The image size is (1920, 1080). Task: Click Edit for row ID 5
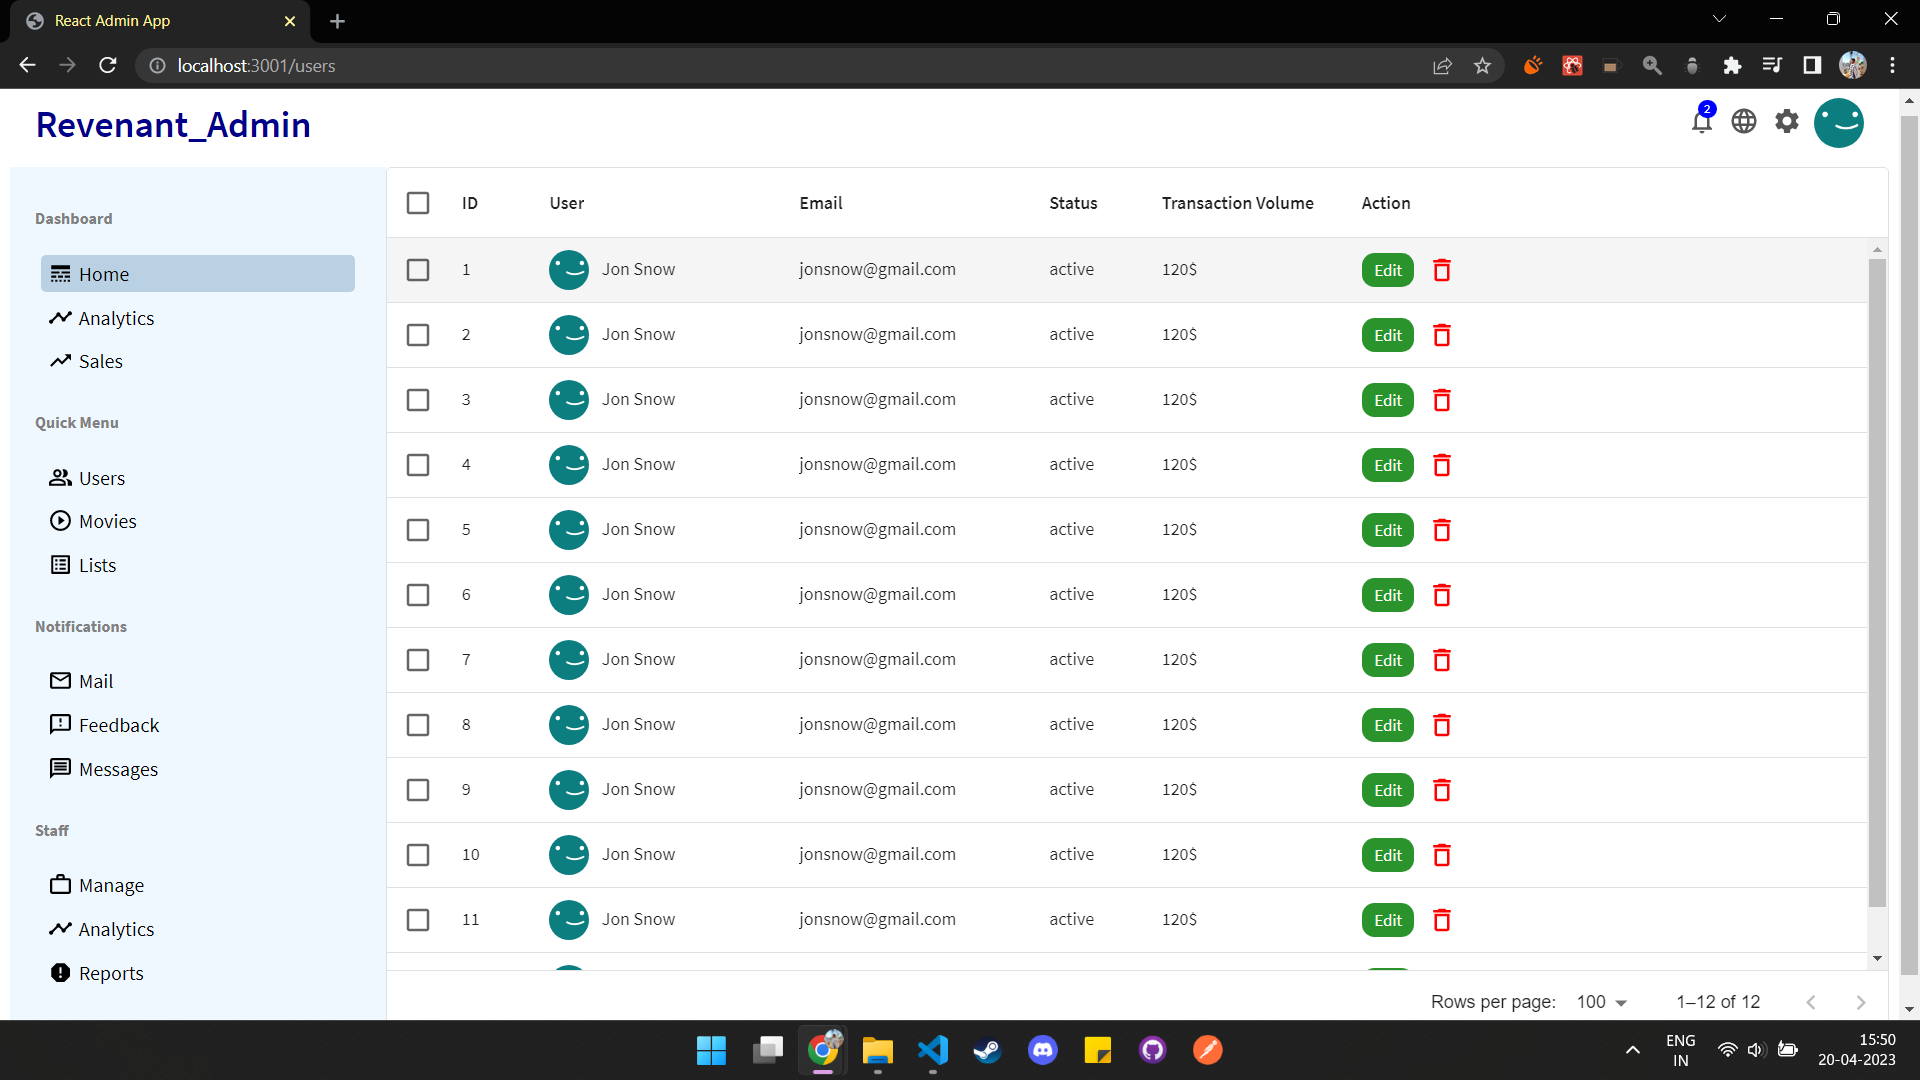tap(1388, 530)
